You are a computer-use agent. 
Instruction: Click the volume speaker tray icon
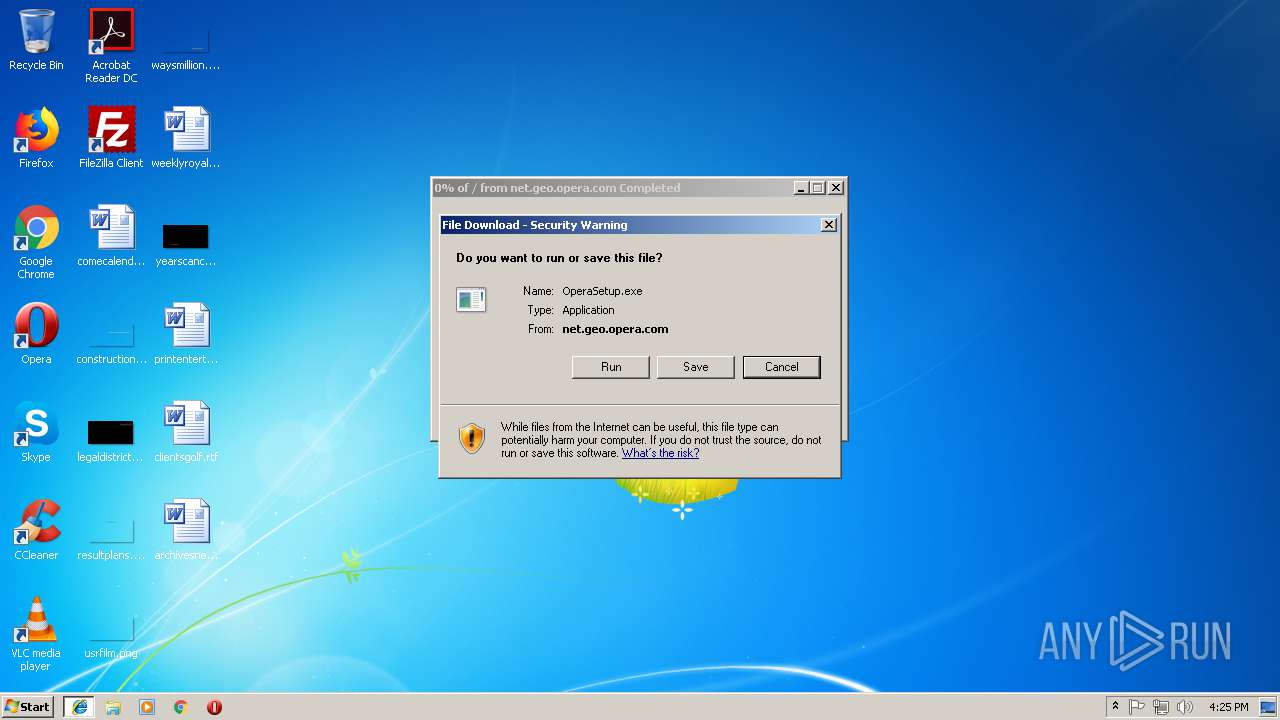tap(1185, 707)
